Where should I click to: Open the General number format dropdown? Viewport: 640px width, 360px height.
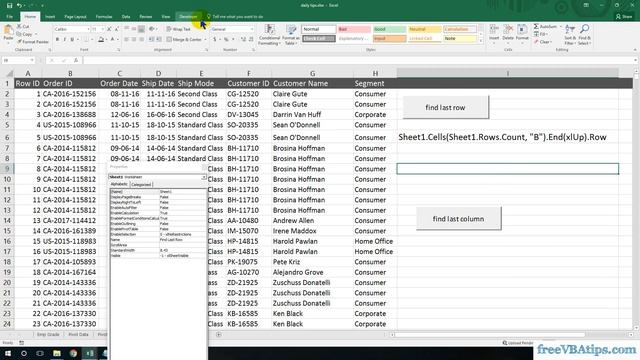pyautogui.click(x=251, y=29)
